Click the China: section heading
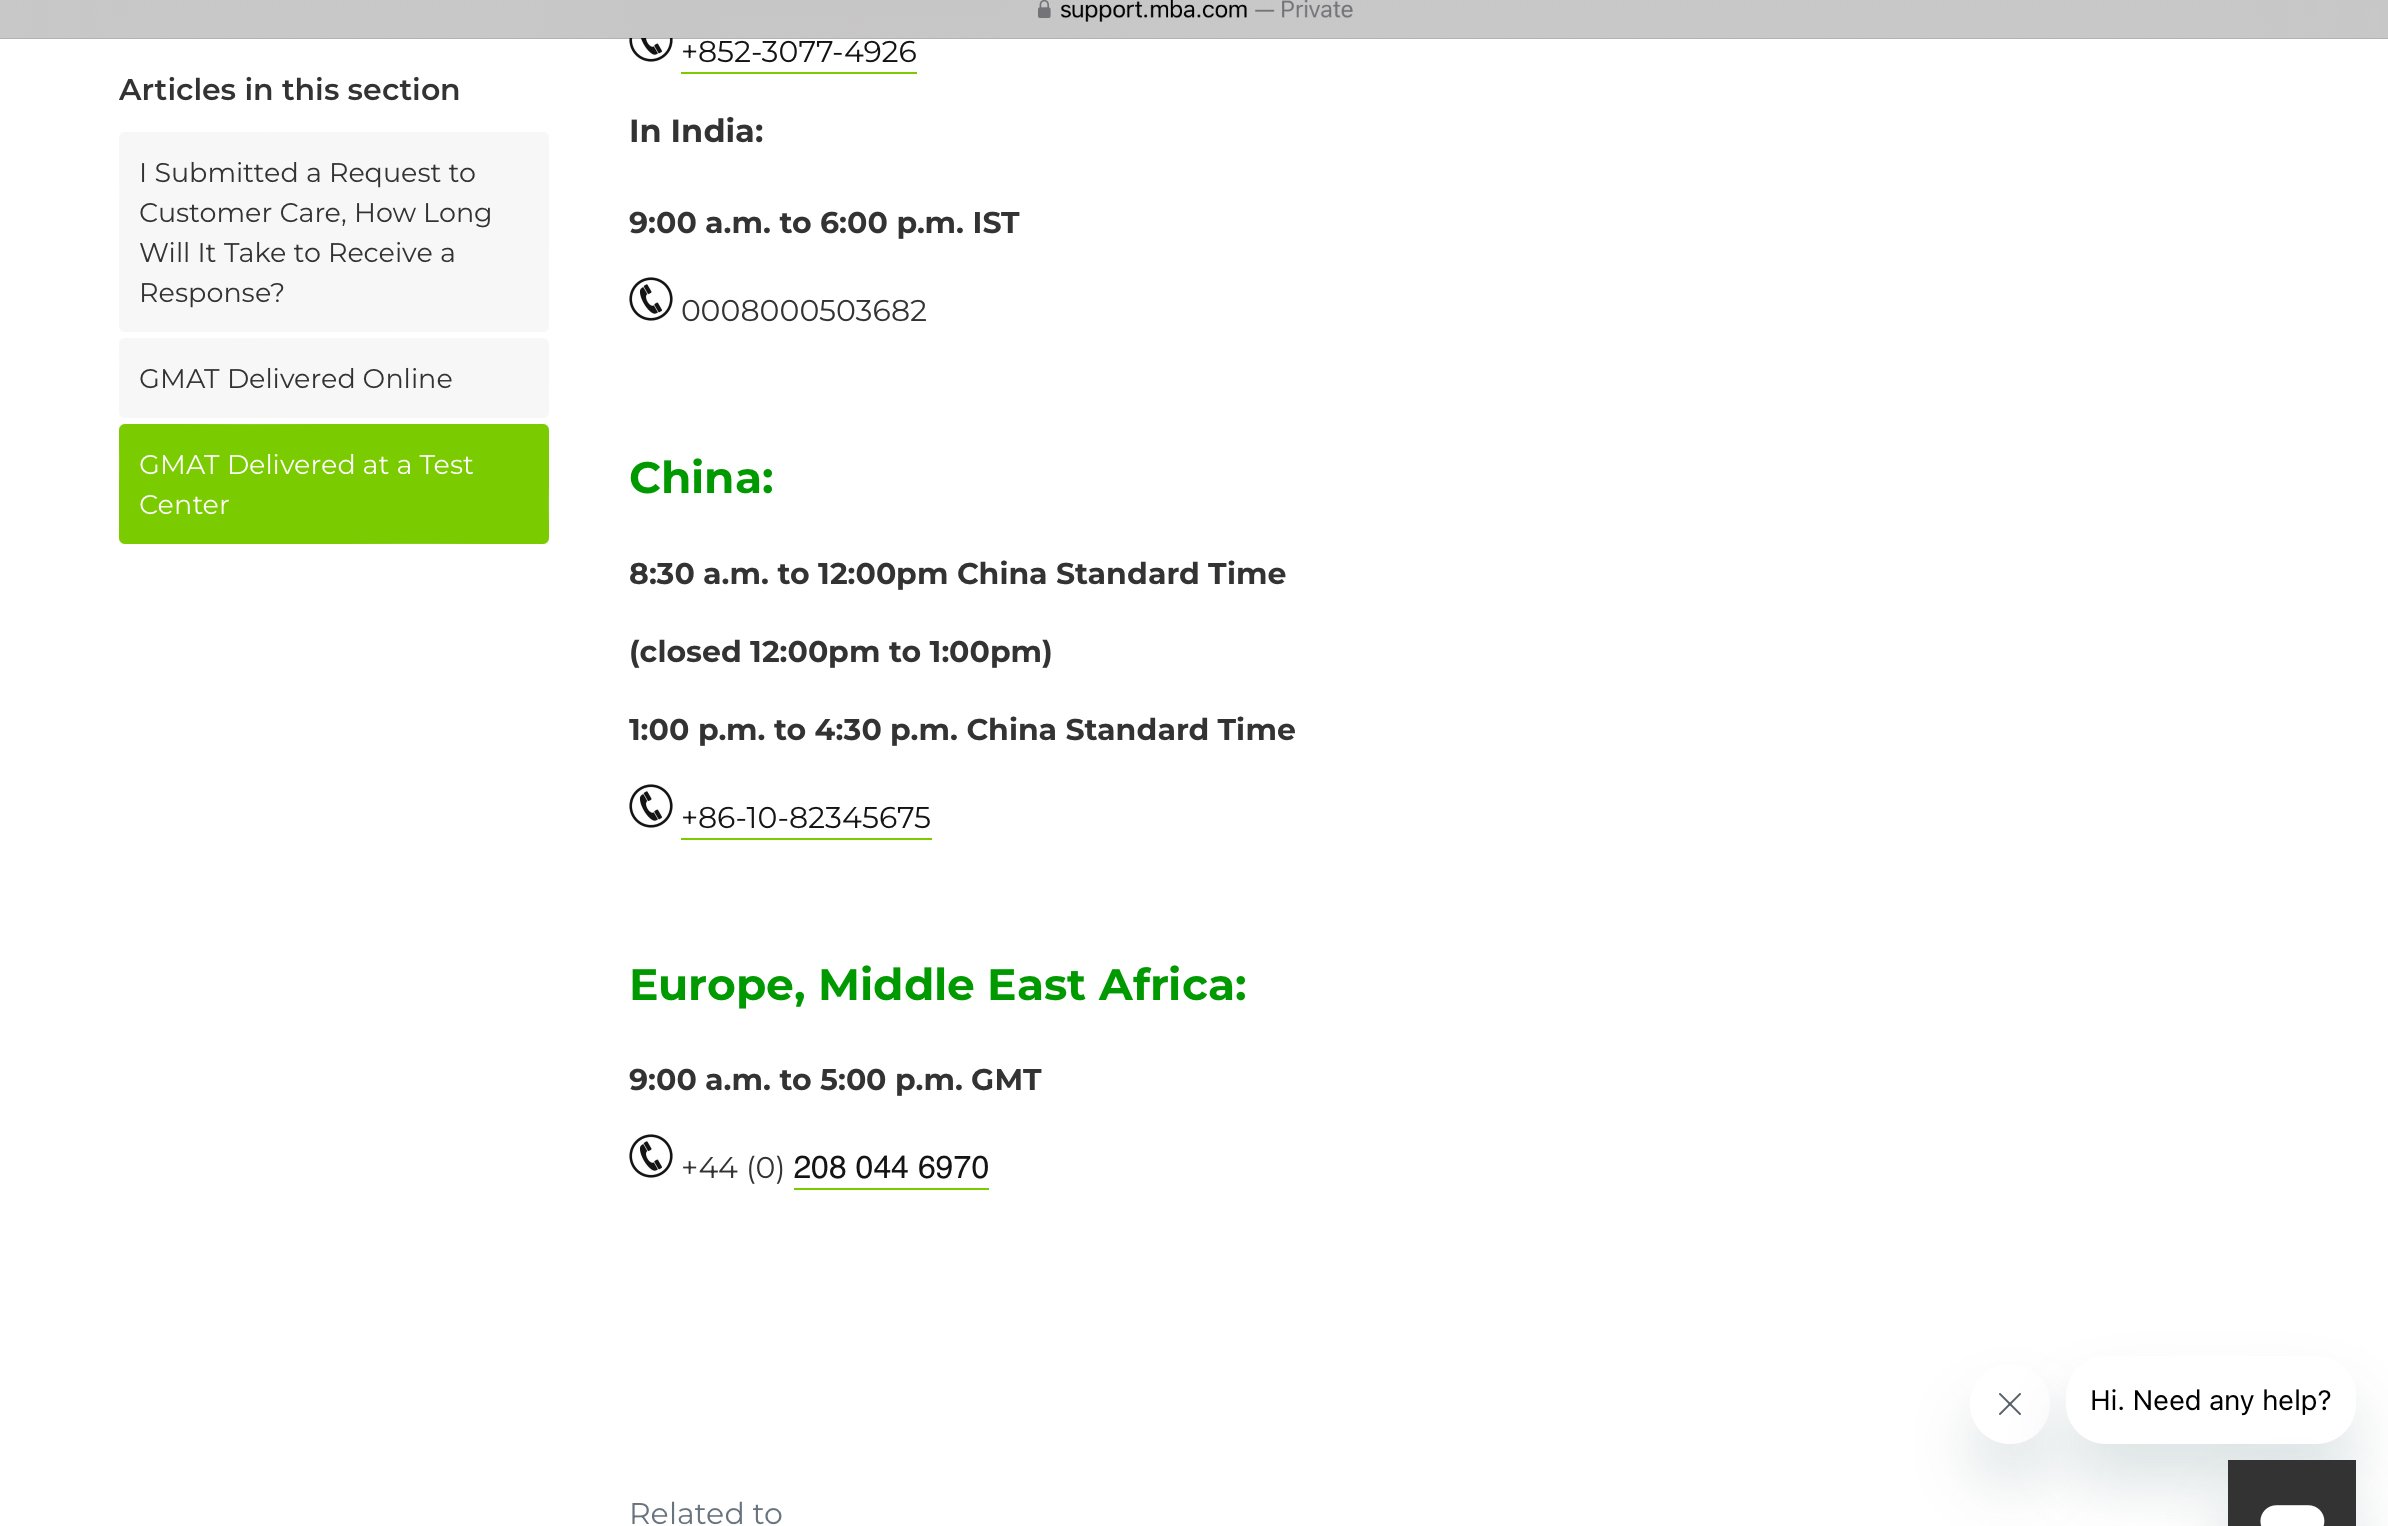Viewport: 2388px width, 1526px height. [701, 478]
